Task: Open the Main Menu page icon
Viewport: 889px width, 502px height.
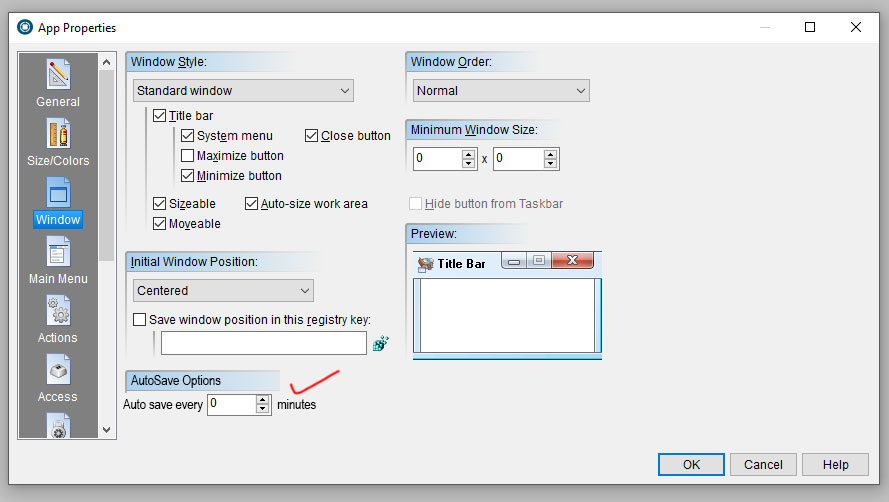Action: pos(58,251)
